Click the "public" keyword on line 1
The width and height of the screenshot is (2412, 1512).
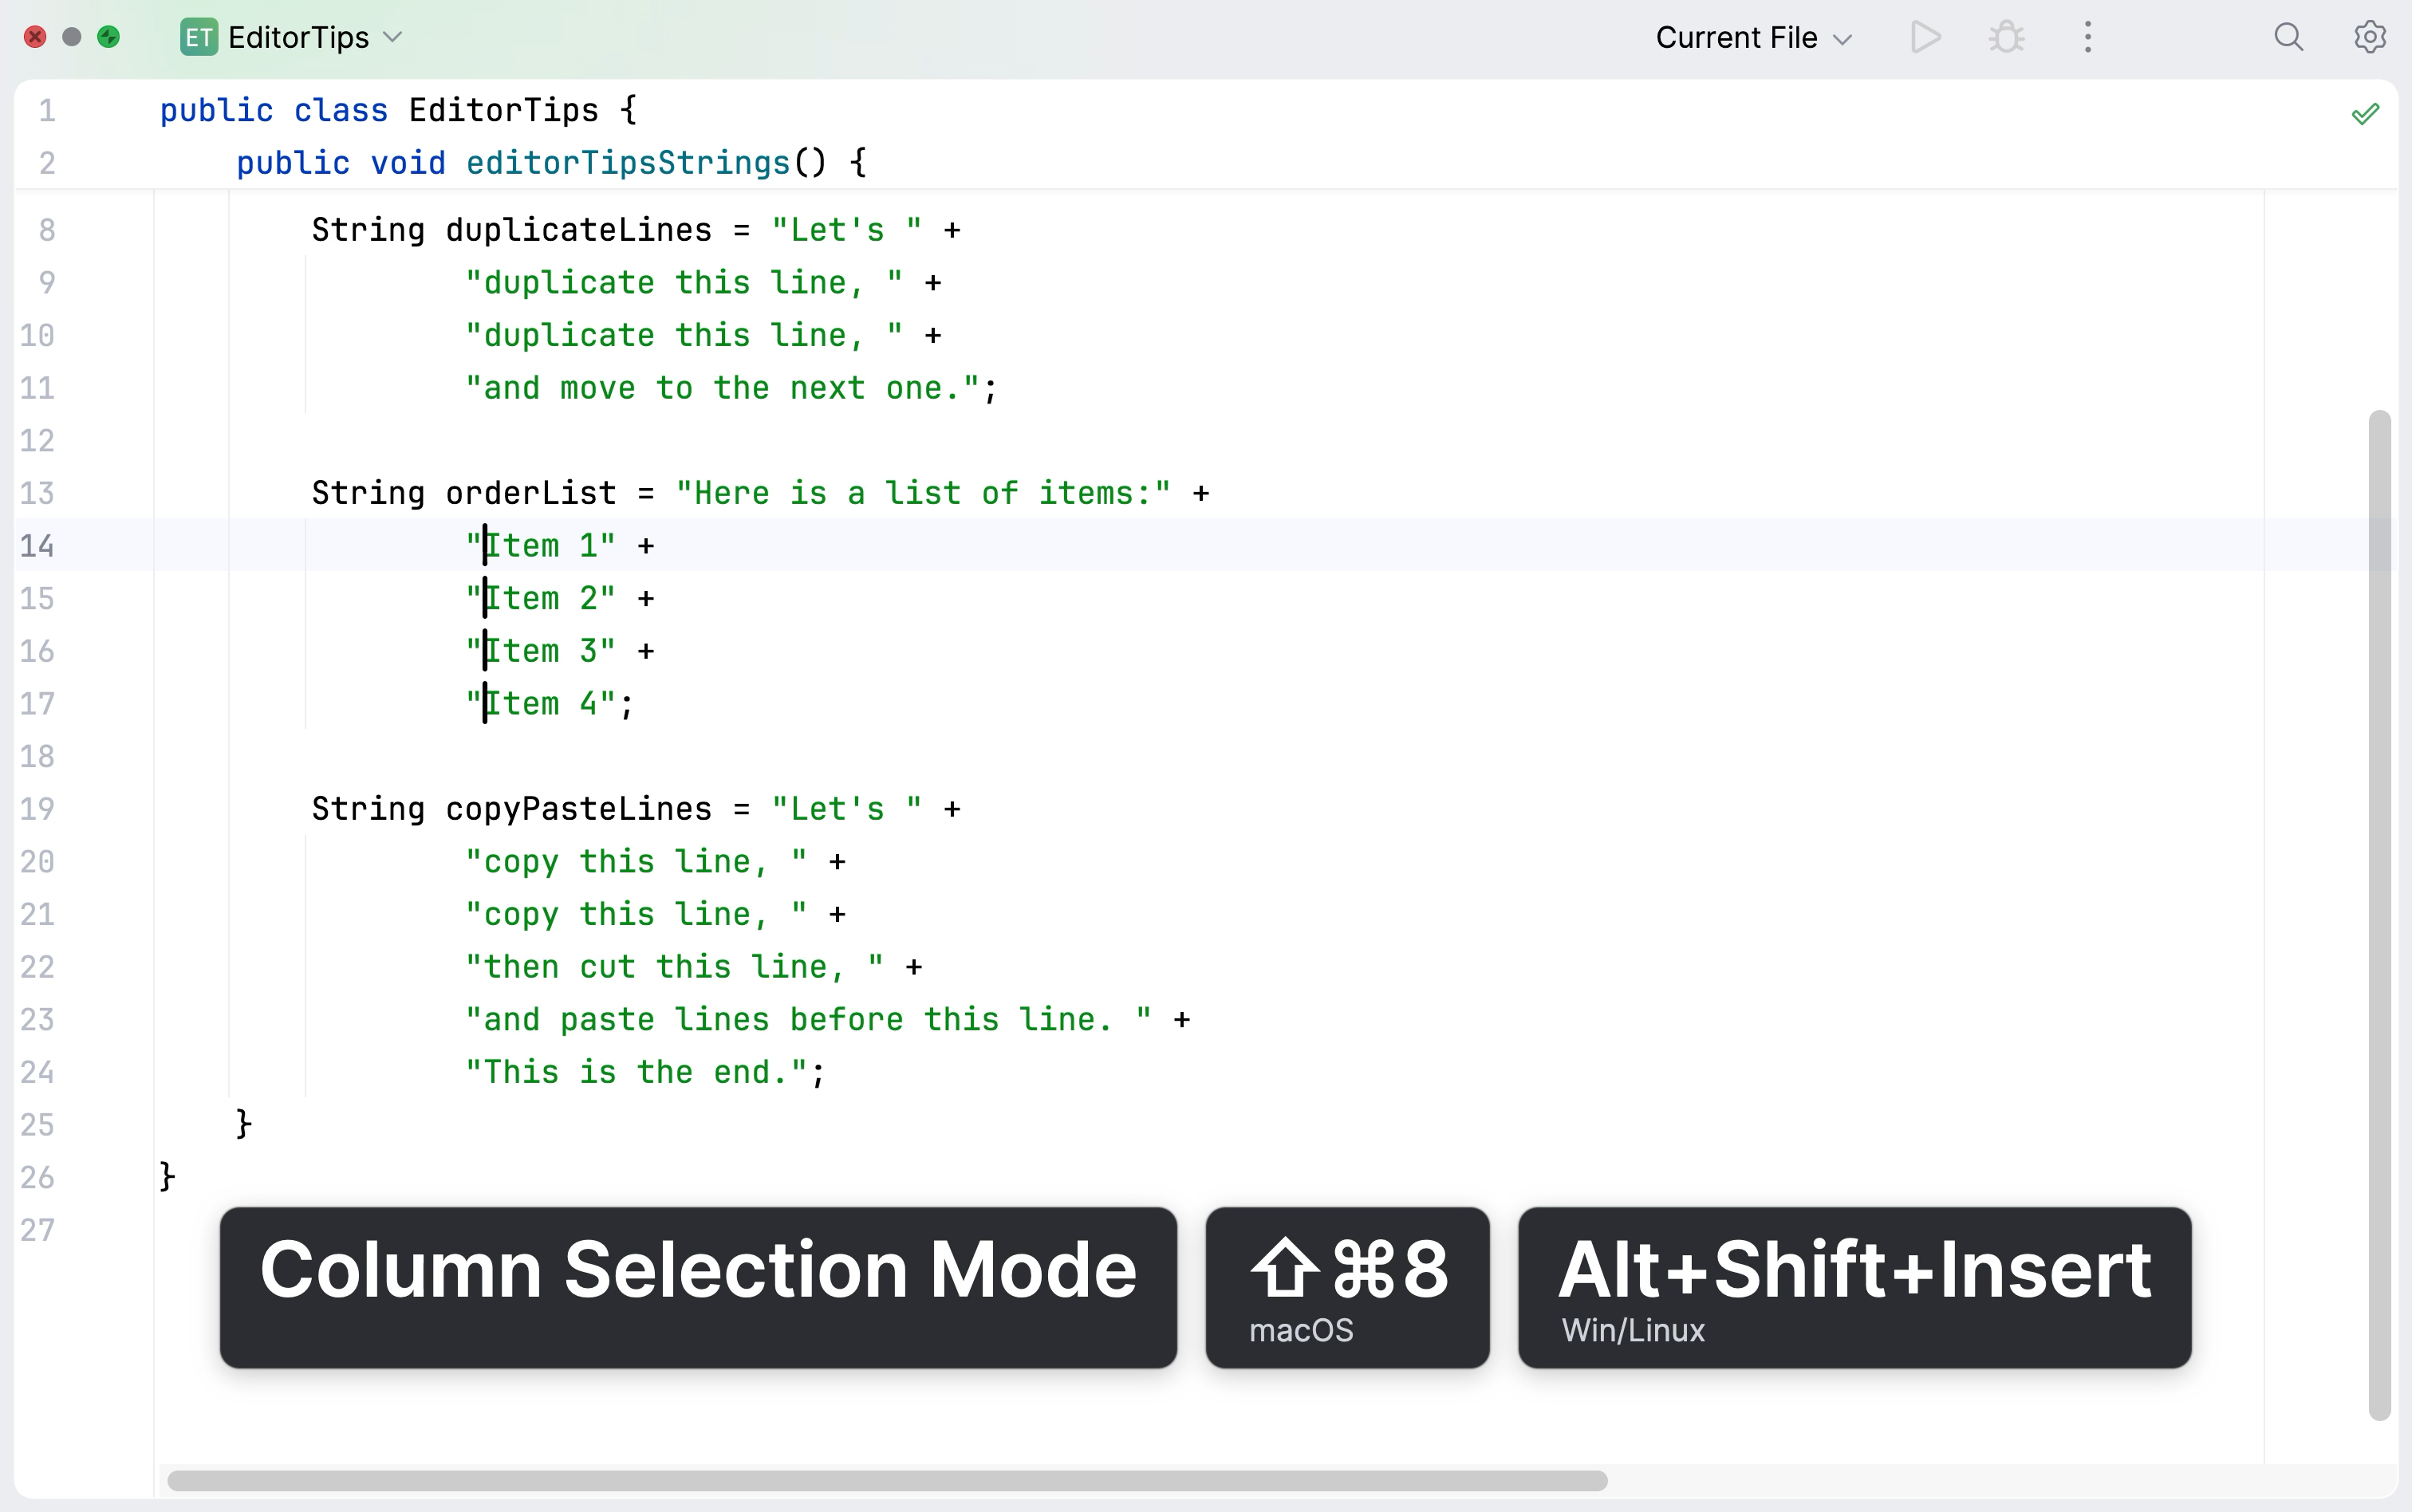pyautogui.click(x=216, y=110)
